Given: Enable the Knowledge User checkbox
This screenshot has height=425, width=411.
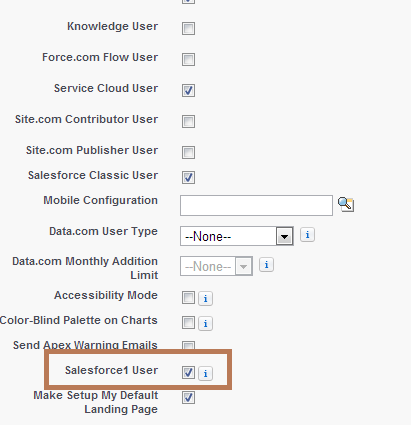Looking at the screenshot, I should [188, 28].
